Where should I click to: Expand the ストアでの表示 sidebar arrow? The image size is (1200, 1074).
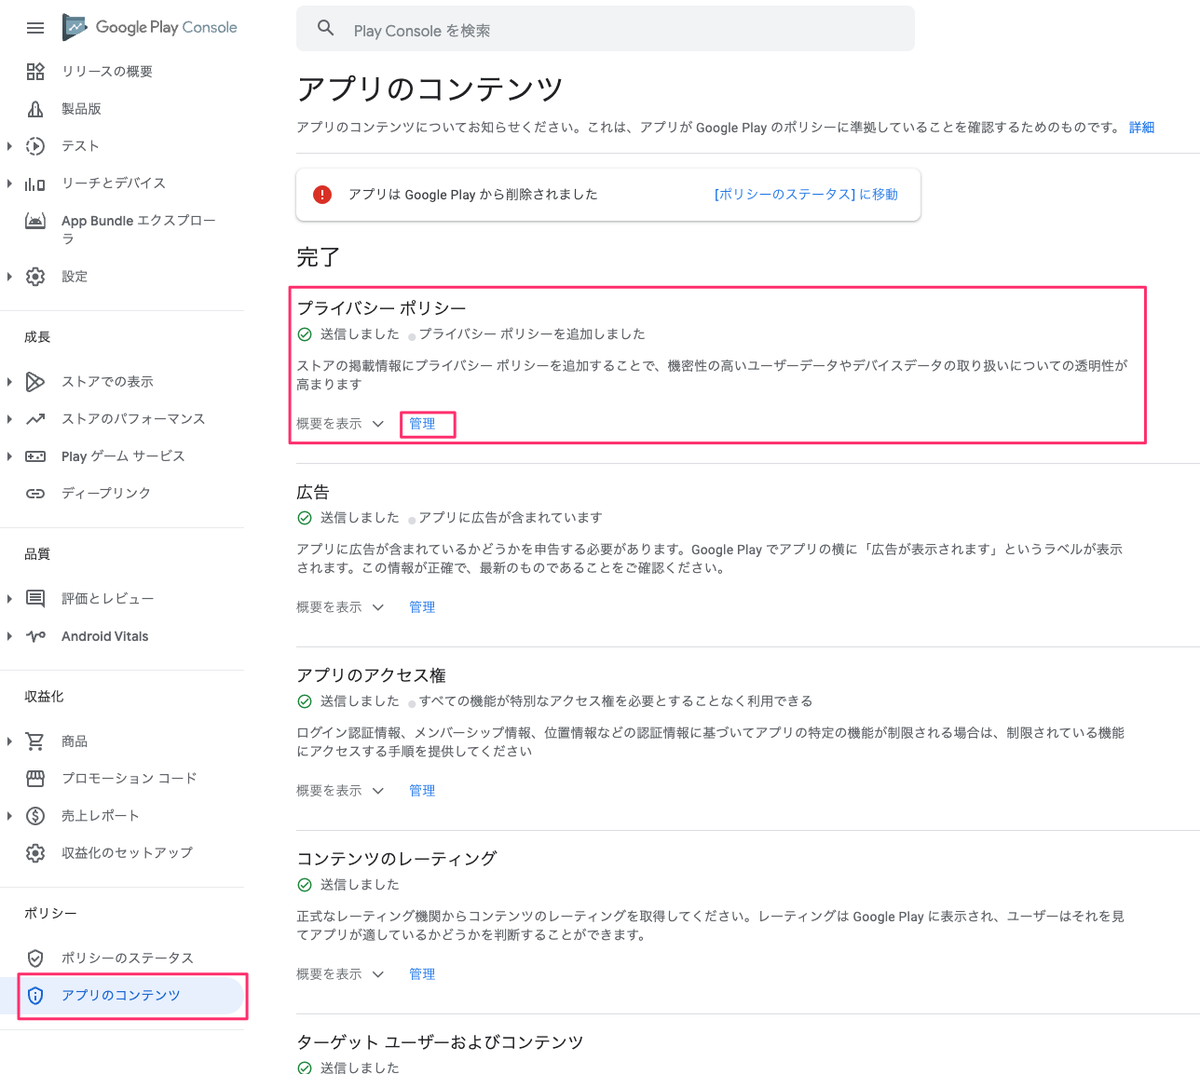[x=9, y=382]
